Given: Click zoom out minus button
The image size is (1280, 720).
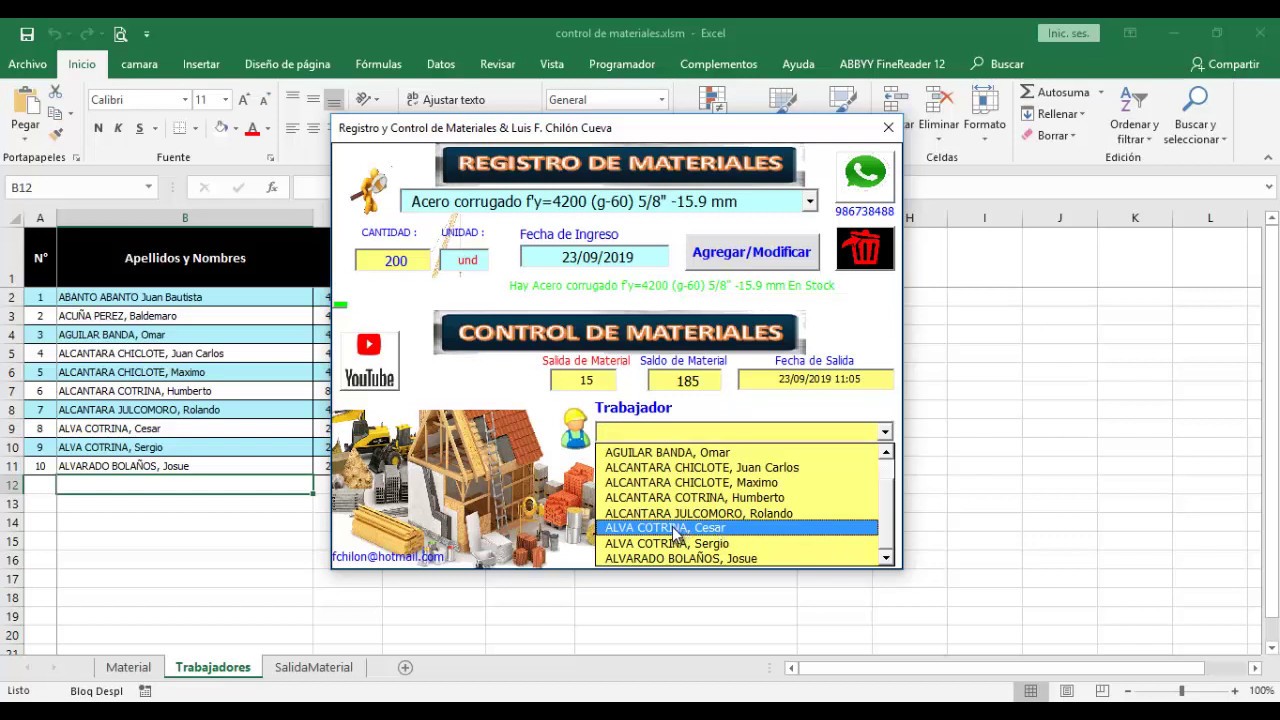Looking at the screenshot, I should point(1128,691).
